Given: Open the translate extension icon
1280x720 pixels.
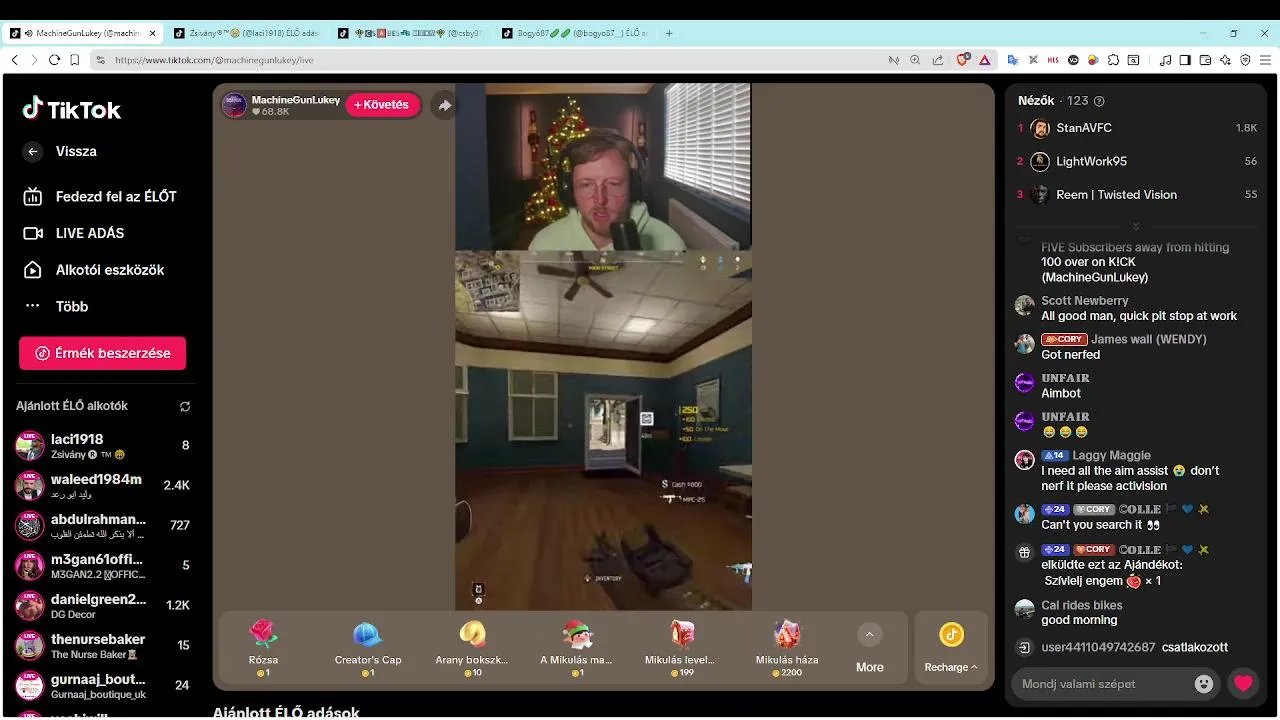Looking at the screenshot, I should coord(1012,60).
